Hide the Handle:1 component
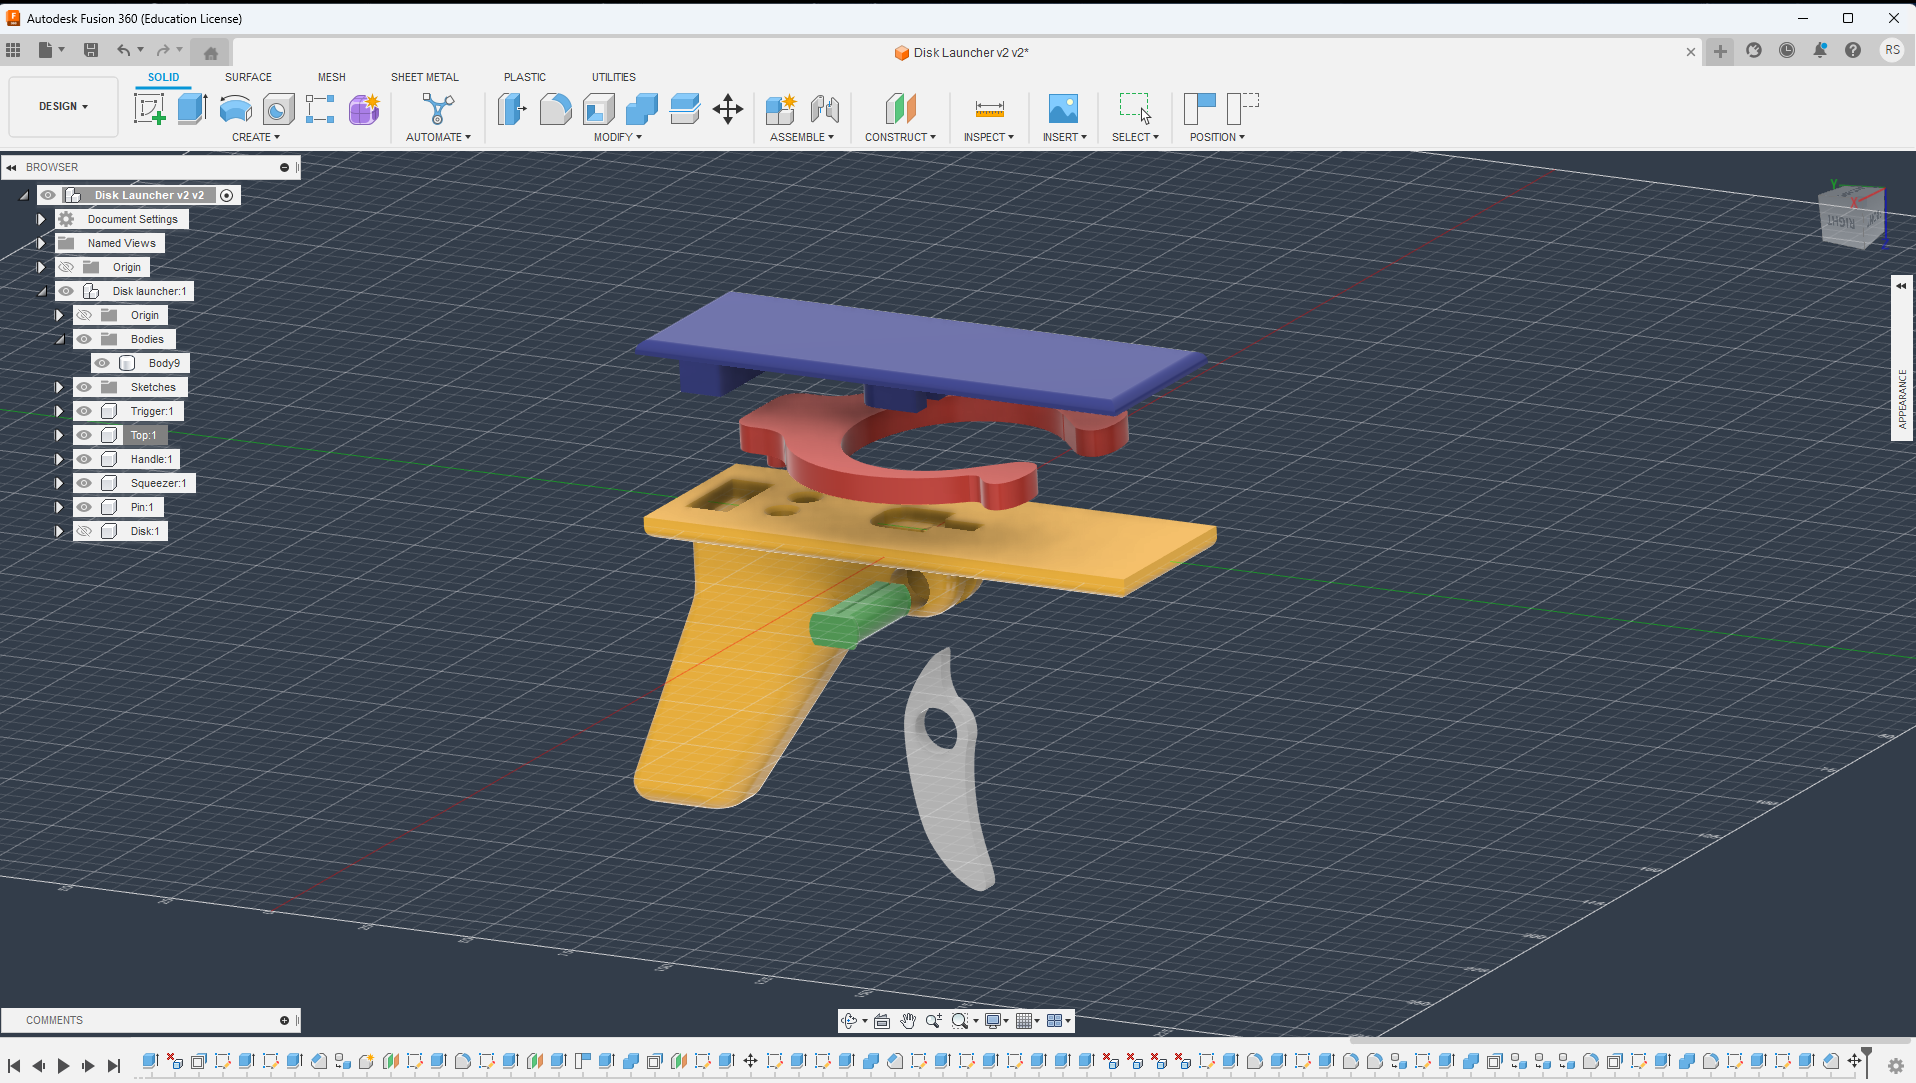Viewport: 1916px width, 1083px height. click(84, 459)
